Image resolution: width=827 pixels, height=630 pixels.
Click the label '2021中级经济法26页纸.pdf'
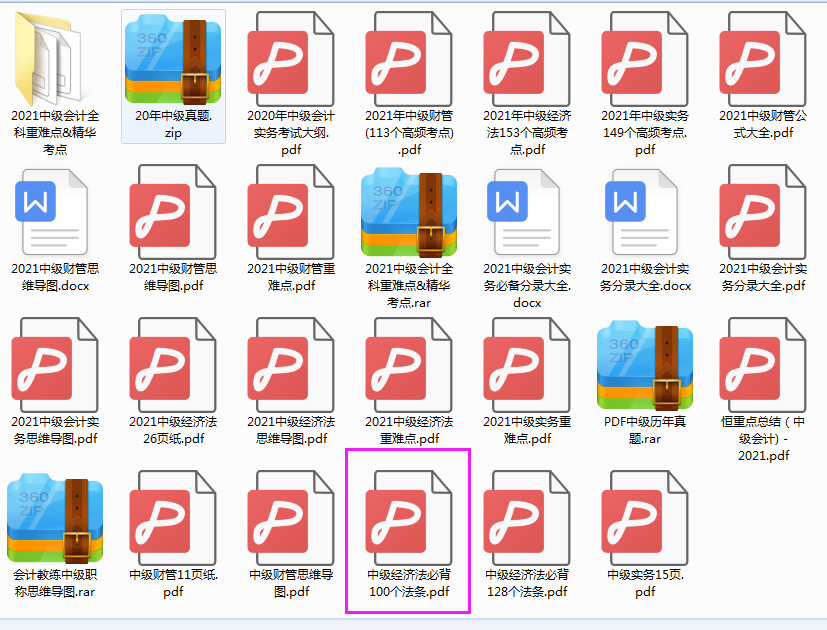(173, 430)
